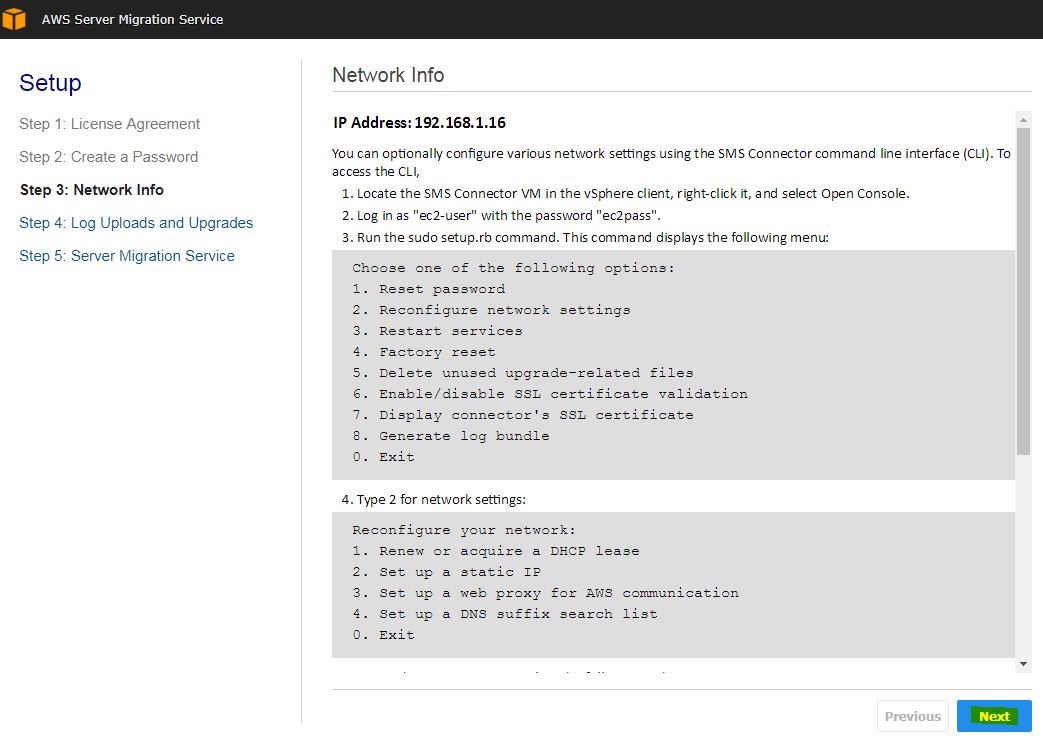Viewport: 1043px width, 741px height.
Task: Click the Network Info page heading
Action: click(388, 75)
